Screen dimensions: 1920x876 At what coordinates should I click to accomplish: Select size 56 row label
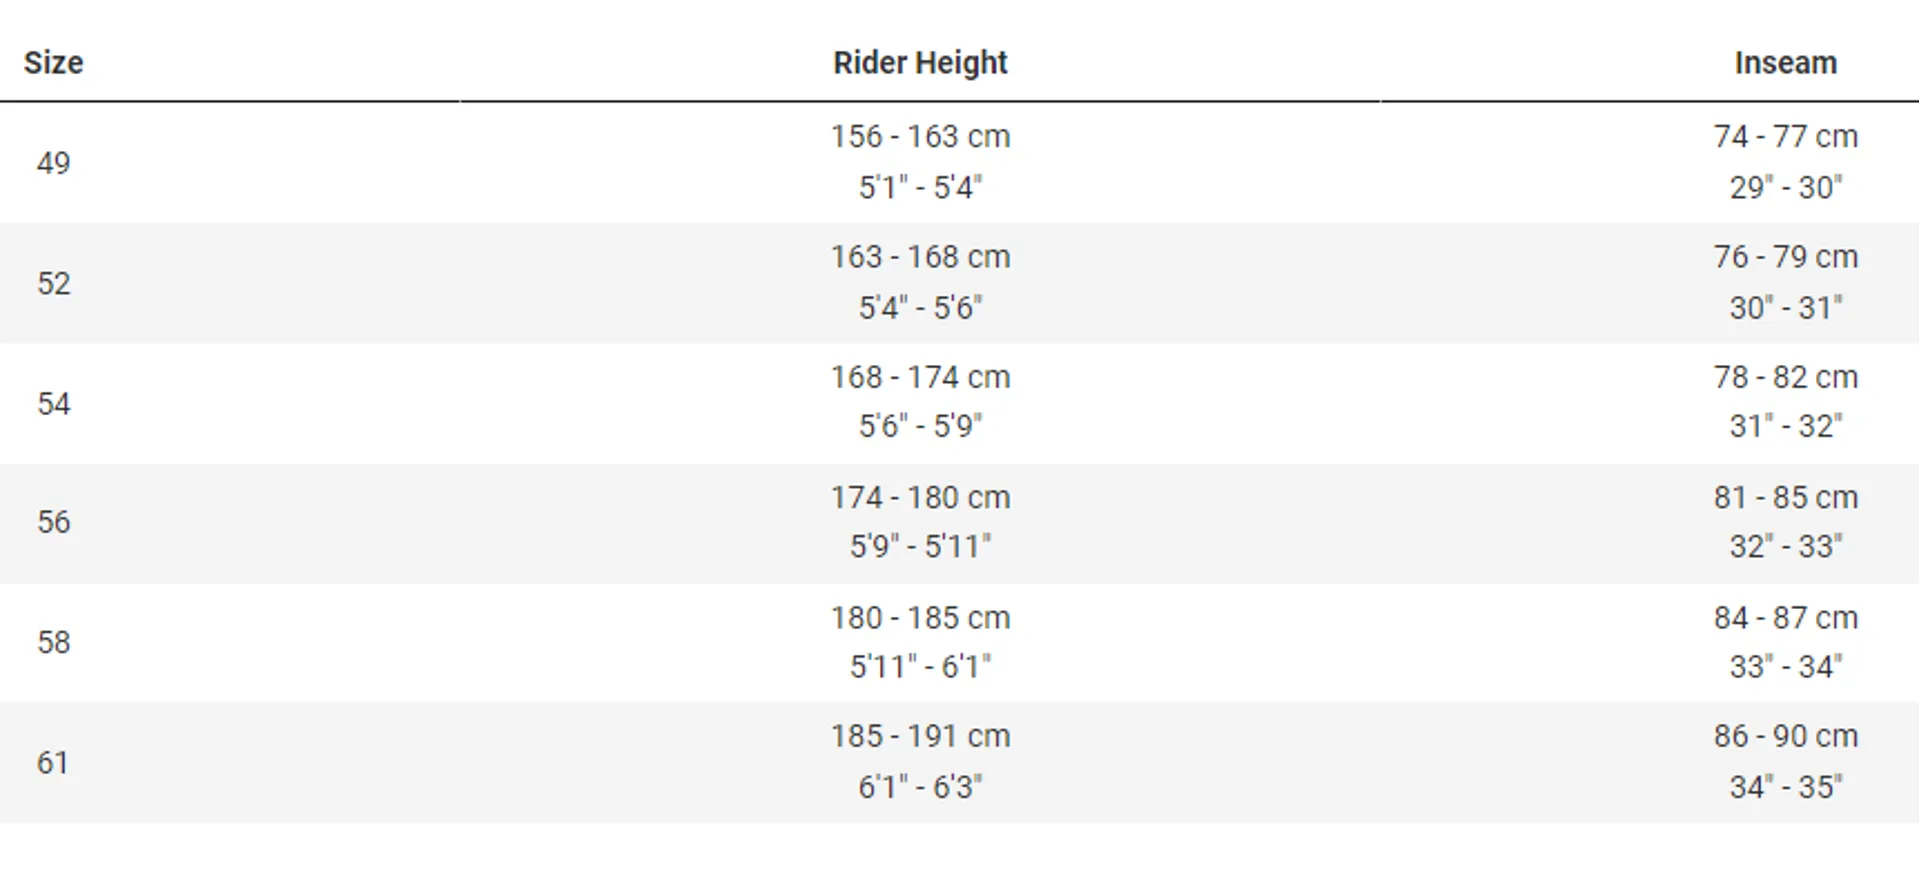point(54,522)
